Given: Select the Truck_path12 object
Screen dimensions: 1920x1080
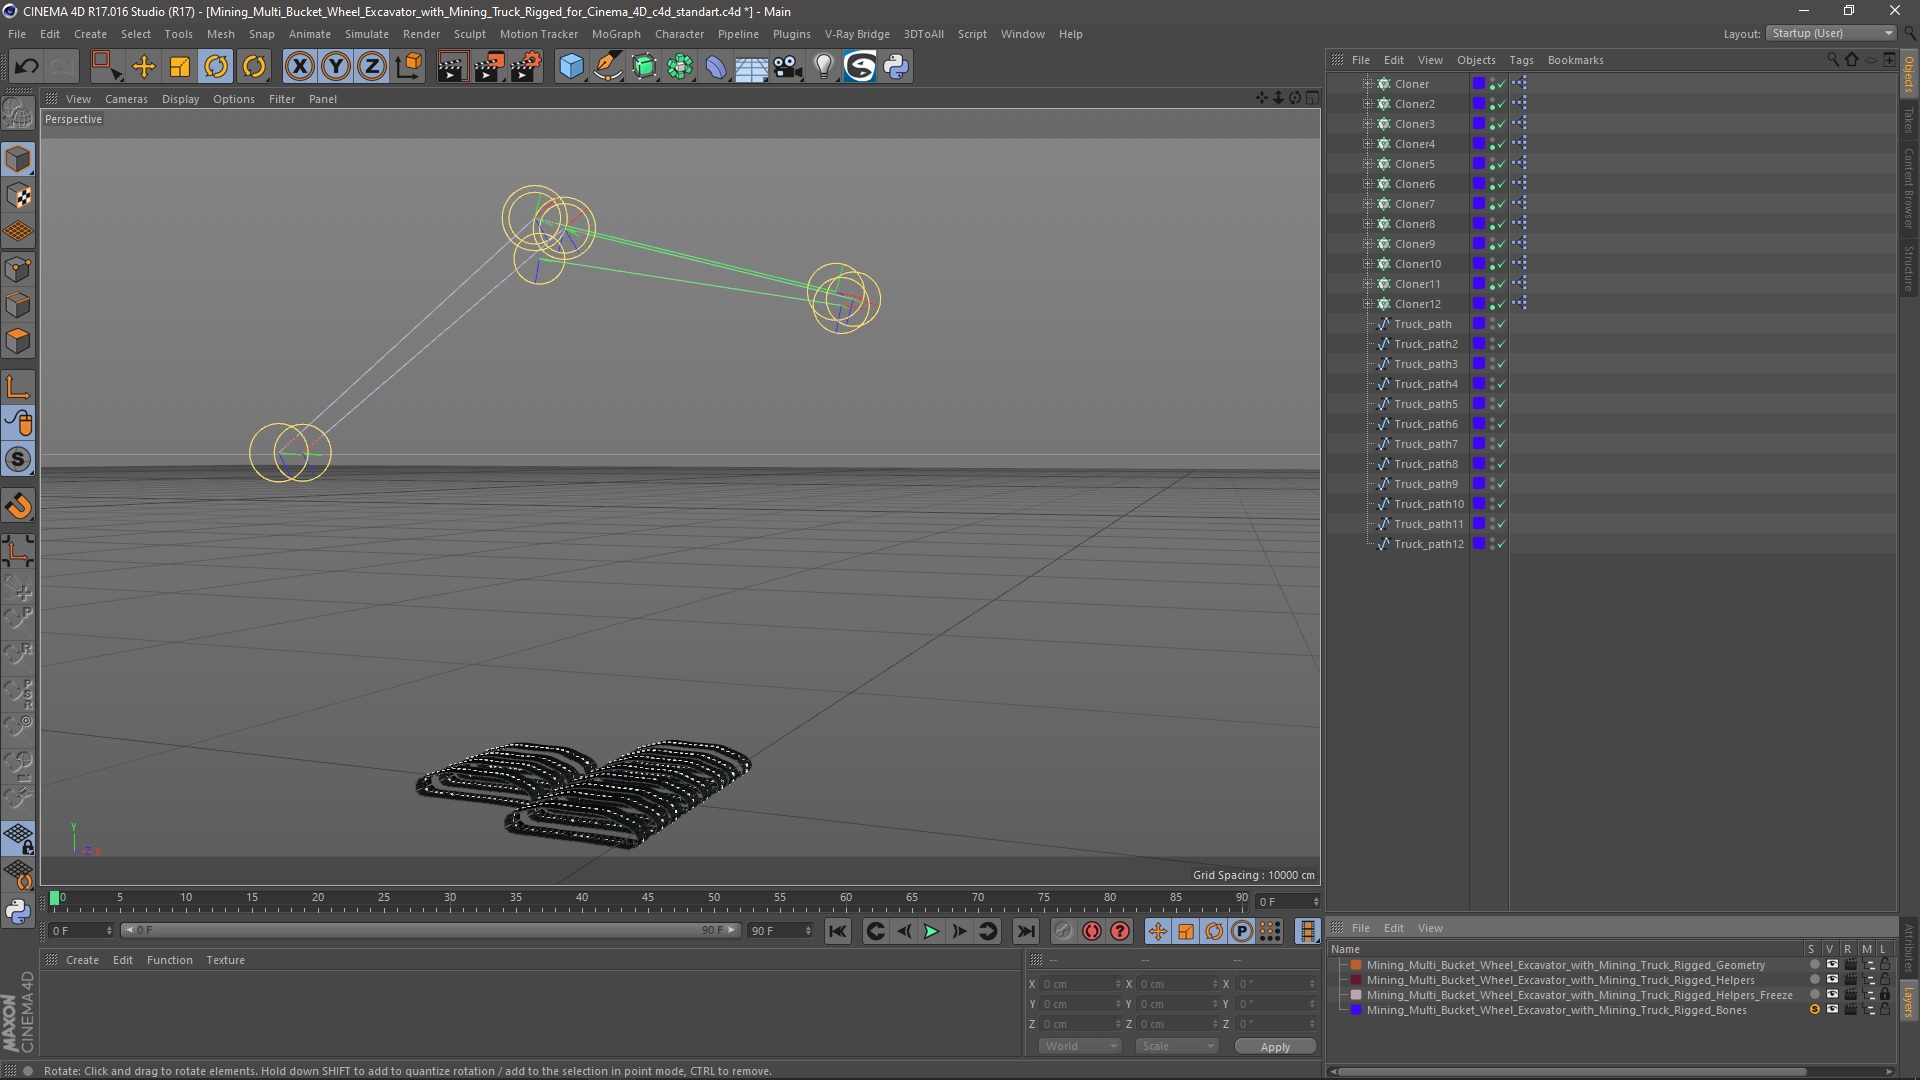Looking at the screenshot, I should coord(1428,544).
